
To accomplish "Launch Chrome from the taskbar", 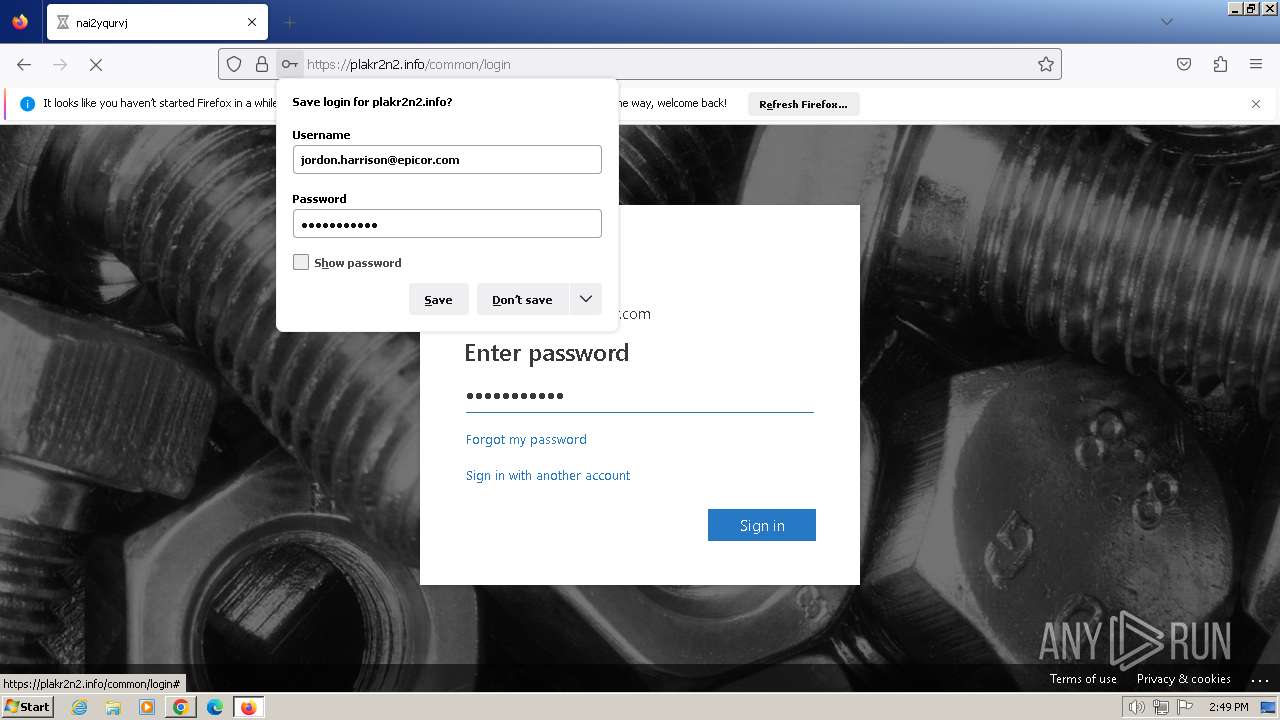I will coord(181,707).
